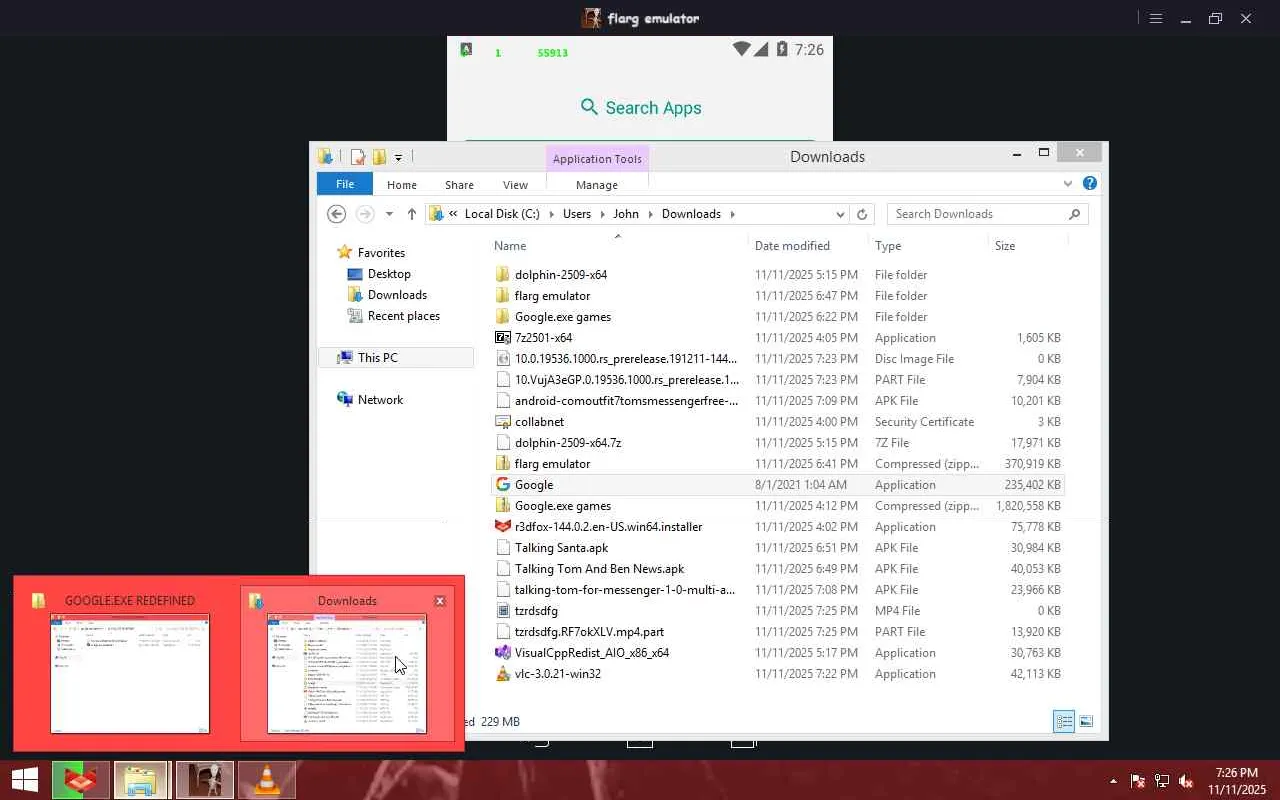1280x800 pixels.
Task: Open the recent locations dropdown arrow
Action: point(390,214)
